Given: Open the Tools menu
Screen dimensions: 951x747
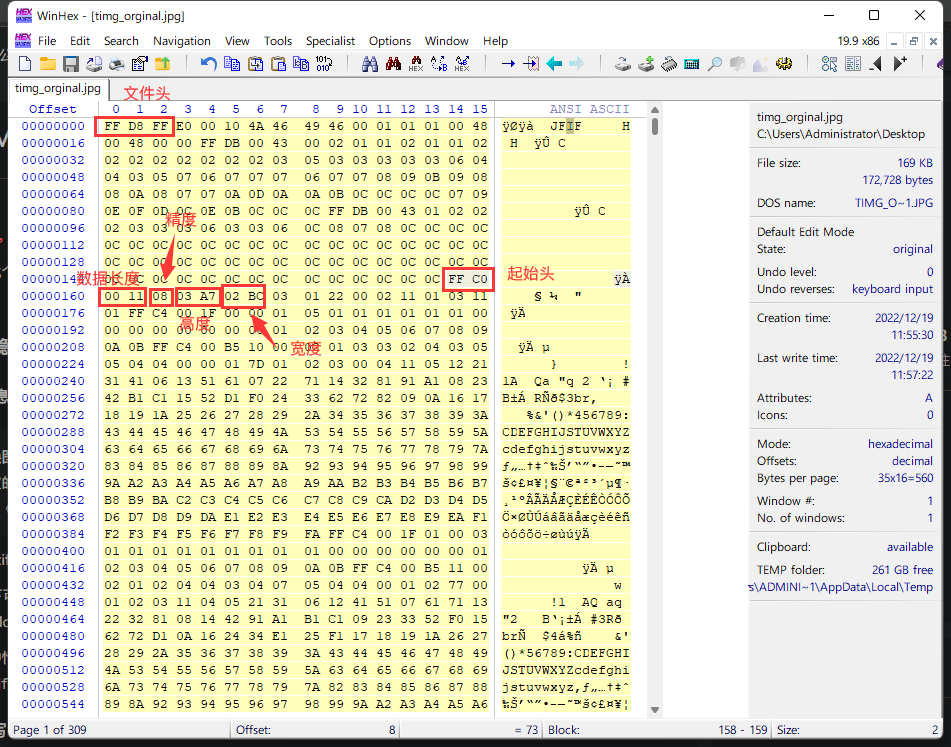Looking at the screenshot, I should pyautogui.click(x=278, y=41).
